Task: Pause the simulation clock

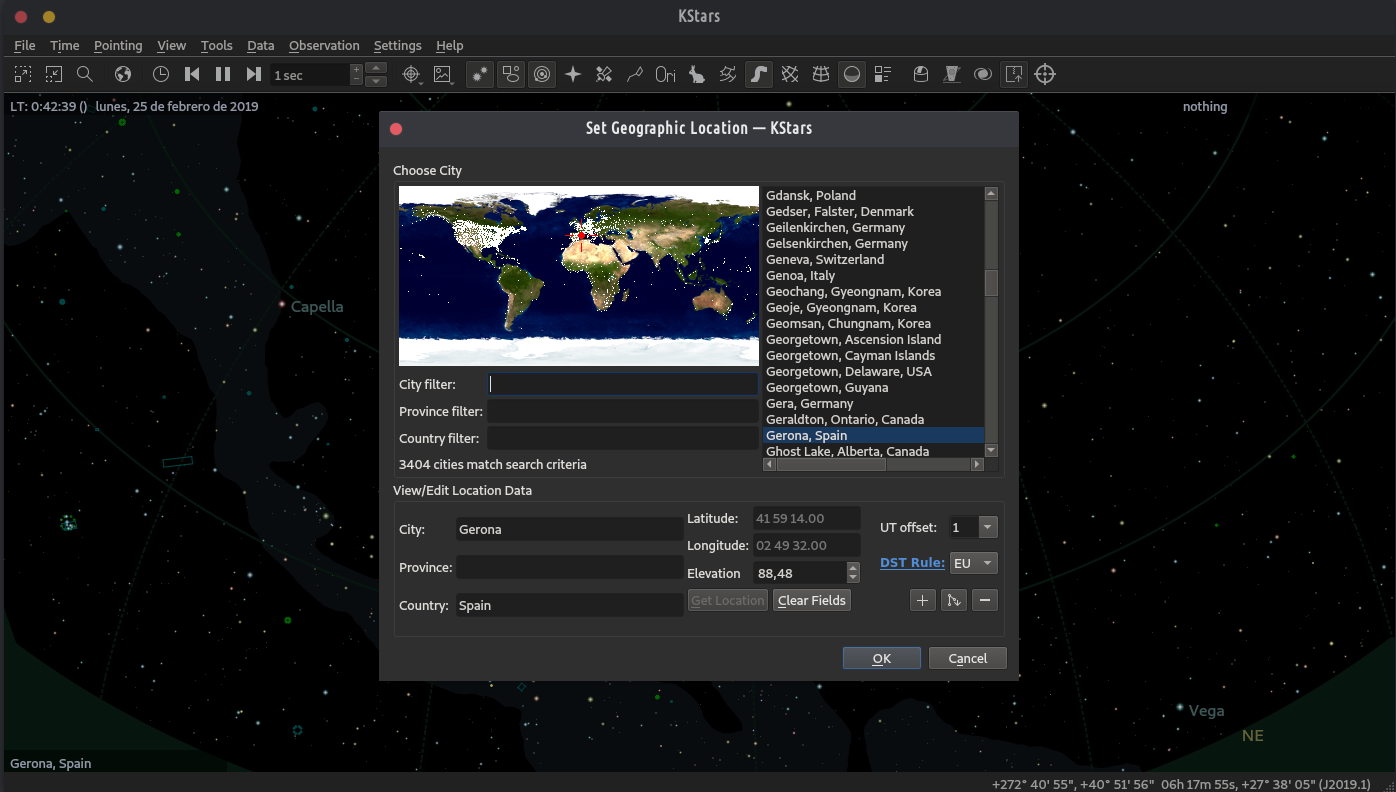Action: coord(223,74)
